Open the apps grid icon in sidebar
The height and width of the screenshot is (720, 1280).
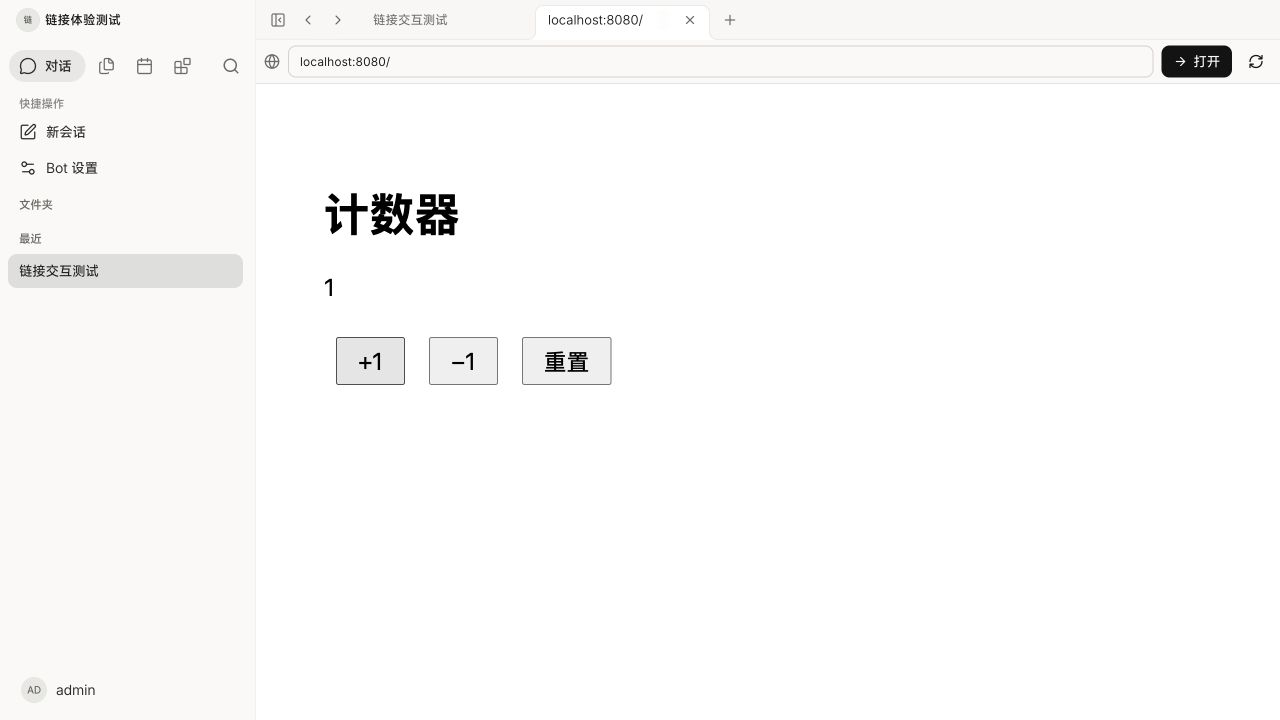tap(182, 66)
